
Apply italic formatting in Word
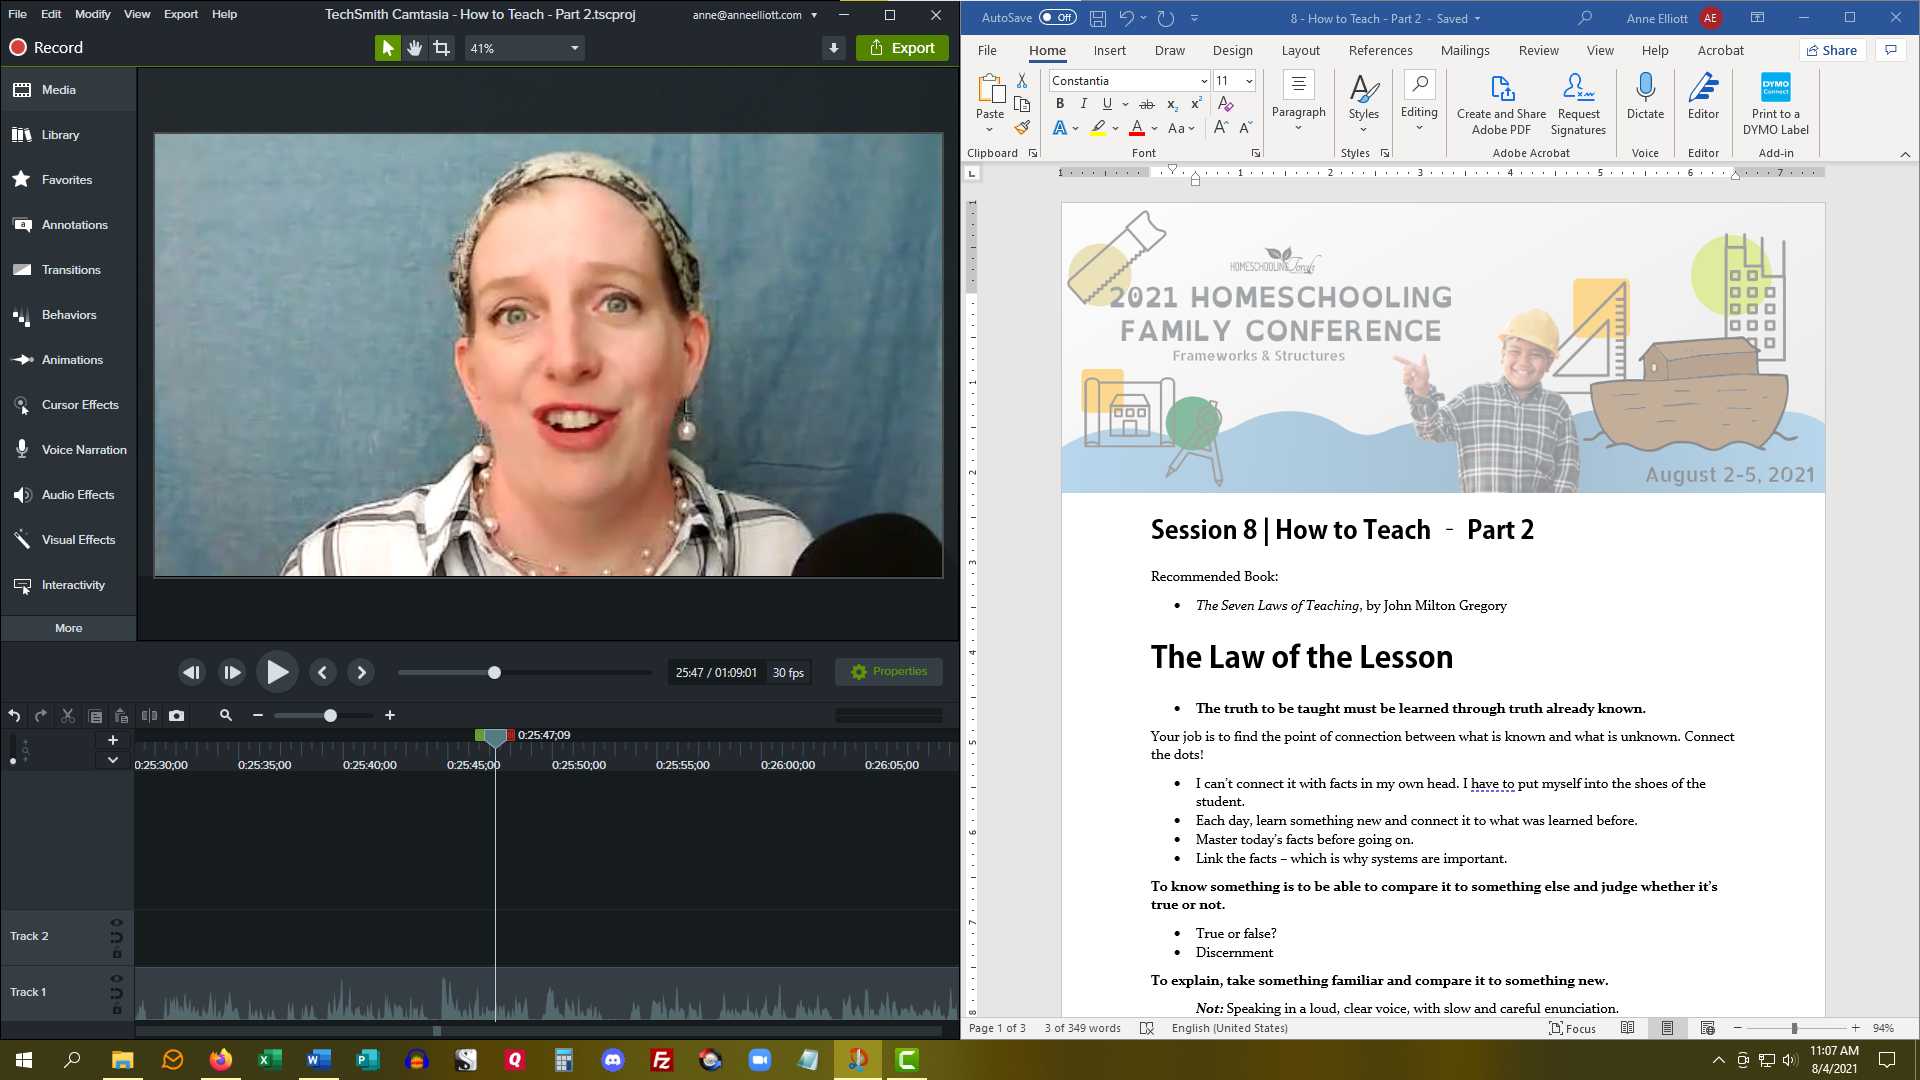1083,104
